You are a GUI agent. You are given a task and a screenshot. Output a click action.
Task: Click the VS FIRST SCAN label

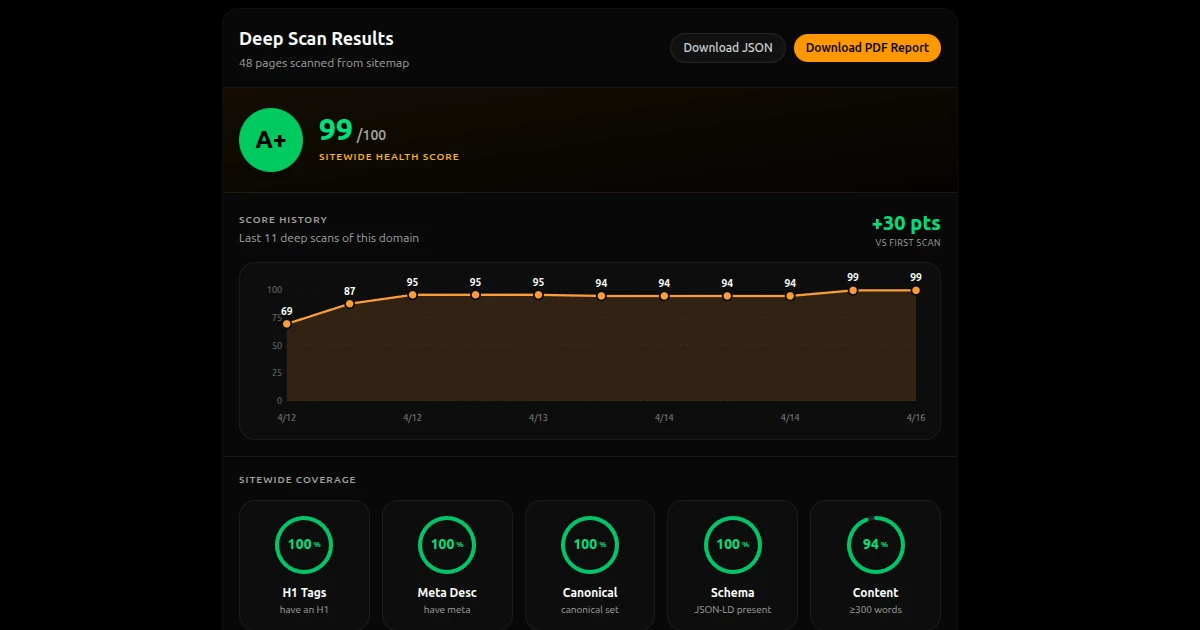coord(908,243)
